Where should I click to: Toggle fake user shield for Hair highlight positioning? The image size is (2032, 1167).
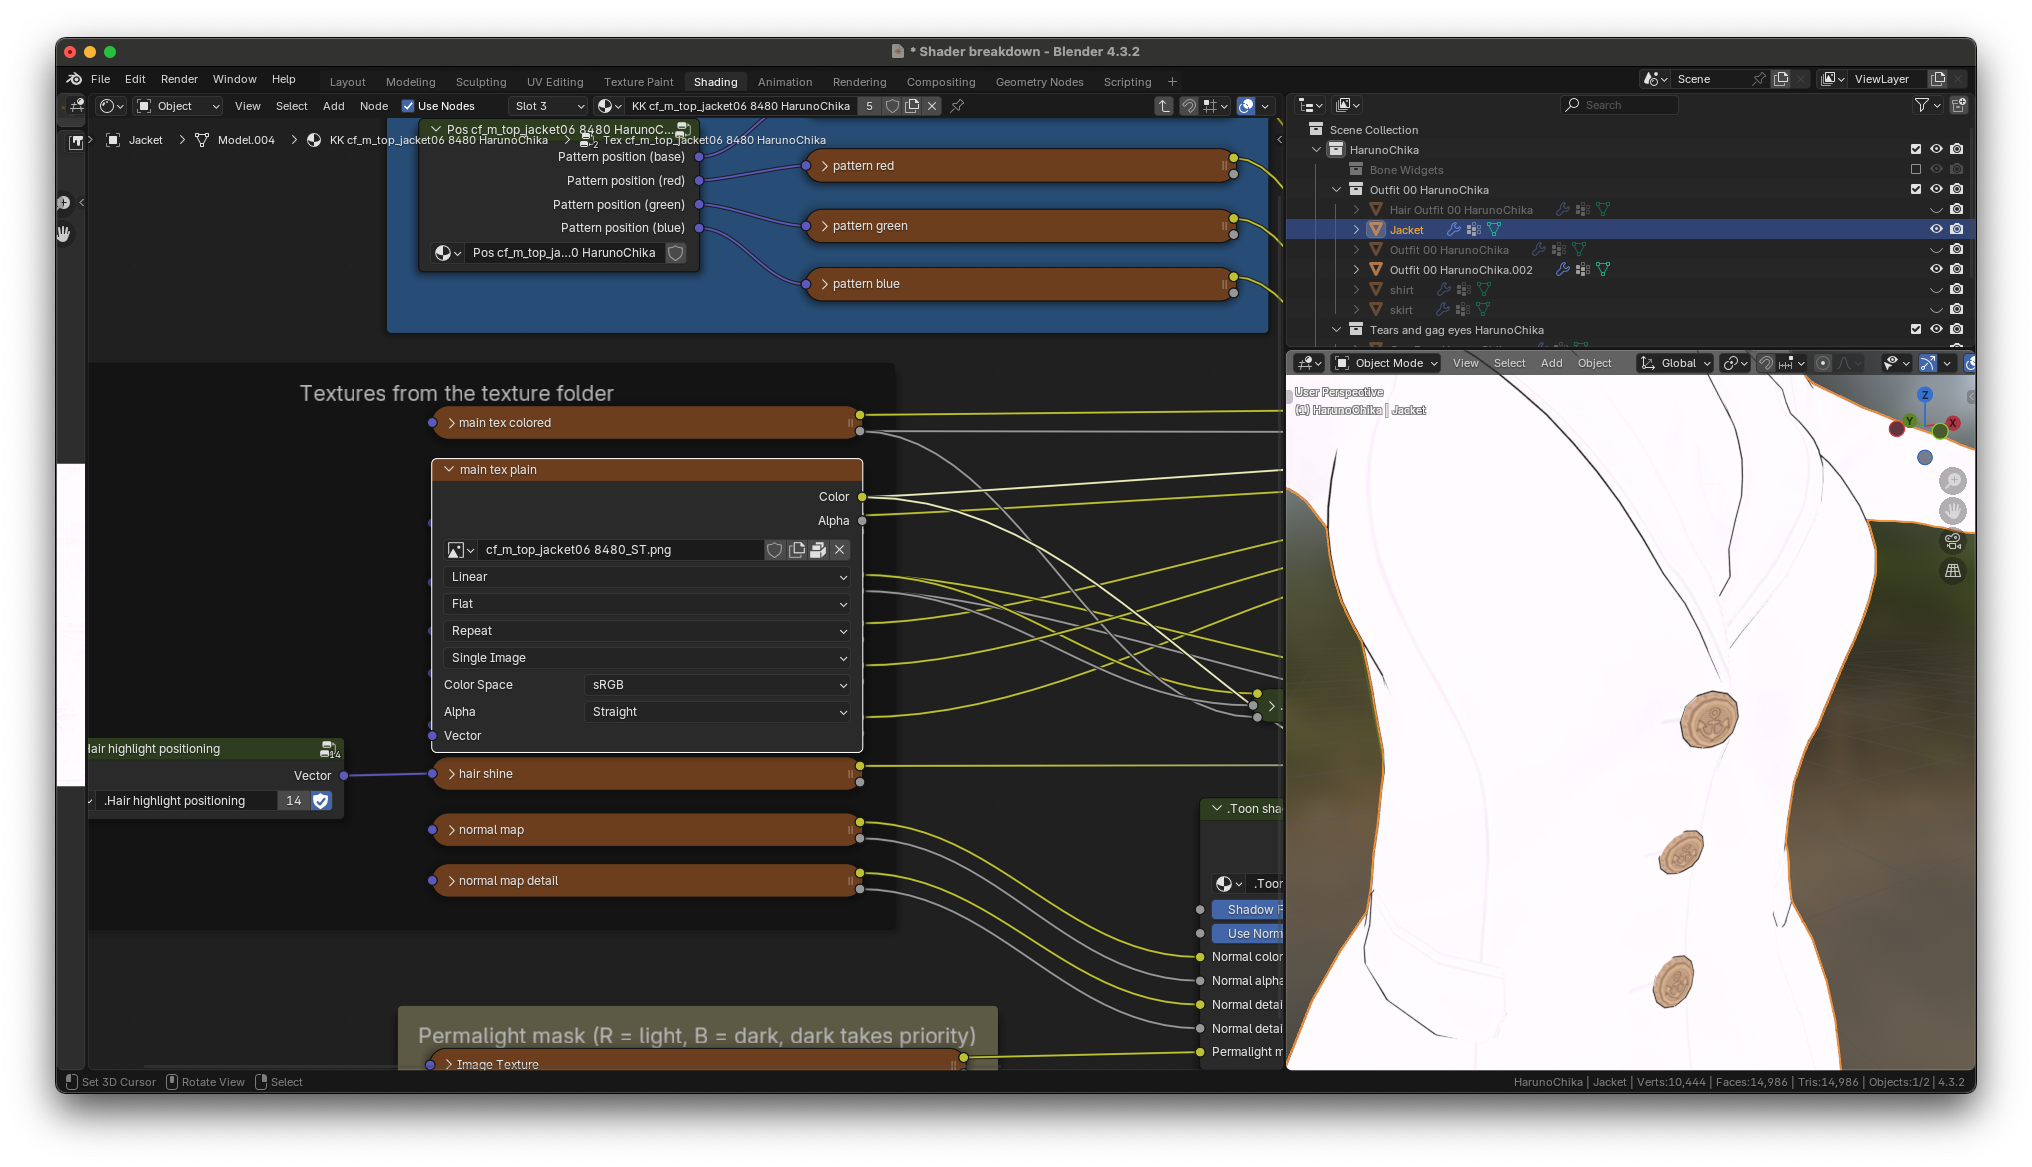coord(321,801)
